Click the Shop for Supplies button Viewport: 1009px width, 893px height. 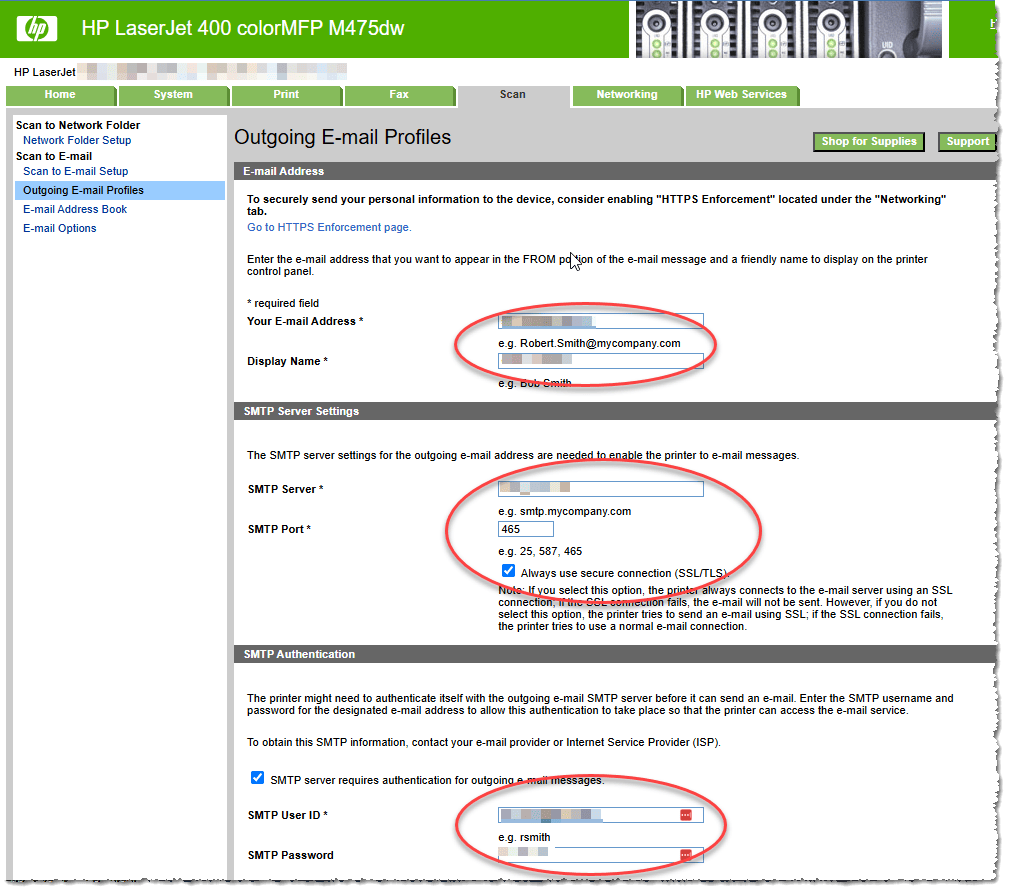tap(868, 141)
